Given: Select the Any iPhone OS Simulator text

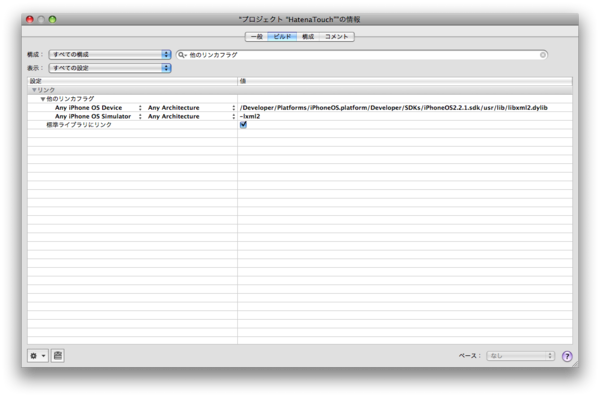Looking at the screenshot, I should pyautogui.click(x=93, y=116).
